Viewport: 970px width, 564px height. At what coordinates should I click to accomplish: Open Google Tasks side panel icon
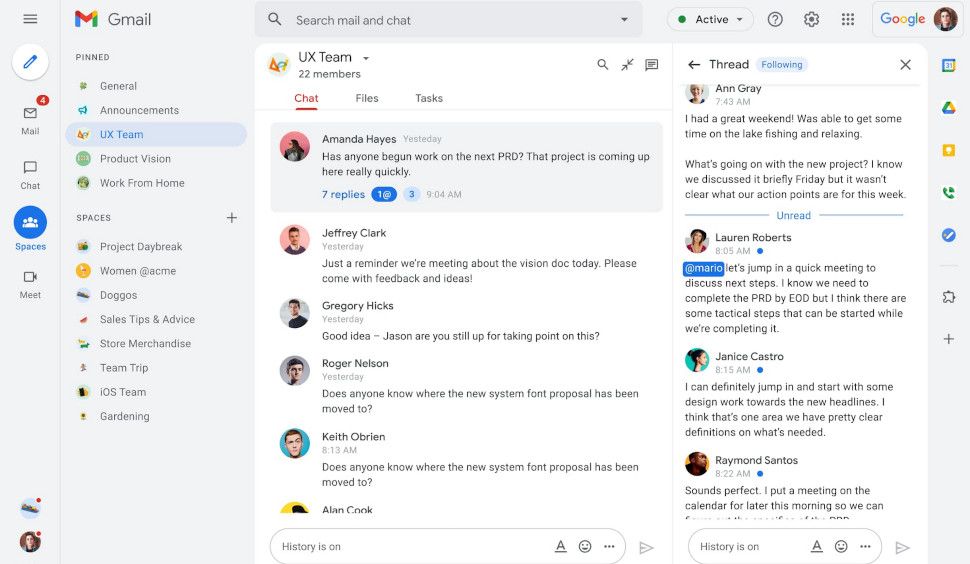pos(948,235)
